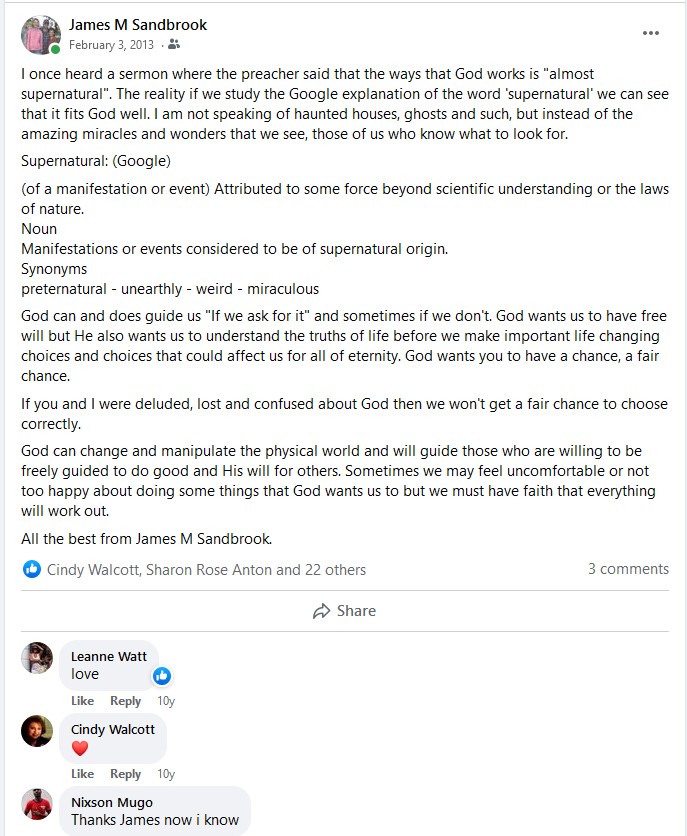This screenshot has width=687, height=836.
Task: Reply to Cindy Walcott's comment
Action: tap(125, 774)
